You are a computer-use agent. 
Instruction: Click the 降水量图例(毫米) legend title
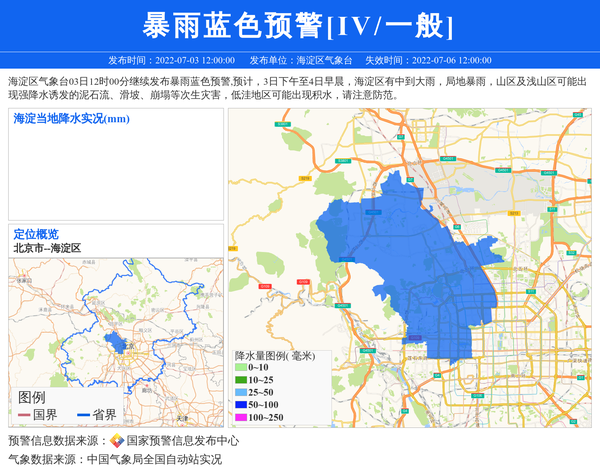pos(275,356)
